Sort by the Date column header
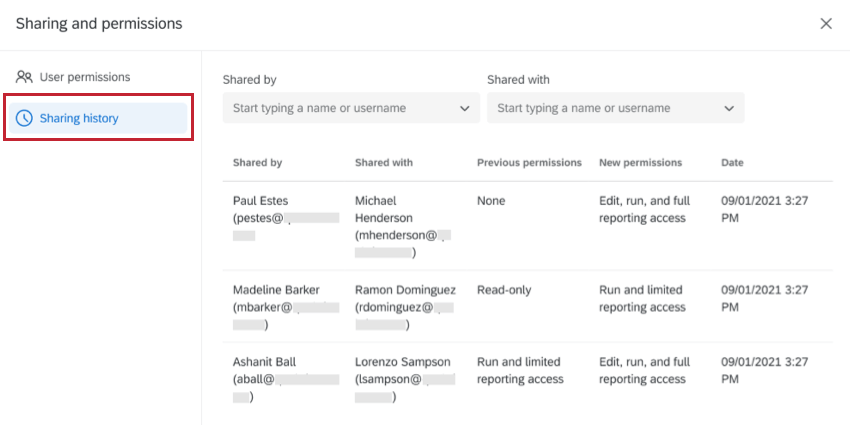This screenshot has width=850, height=425. pos(732,162)
